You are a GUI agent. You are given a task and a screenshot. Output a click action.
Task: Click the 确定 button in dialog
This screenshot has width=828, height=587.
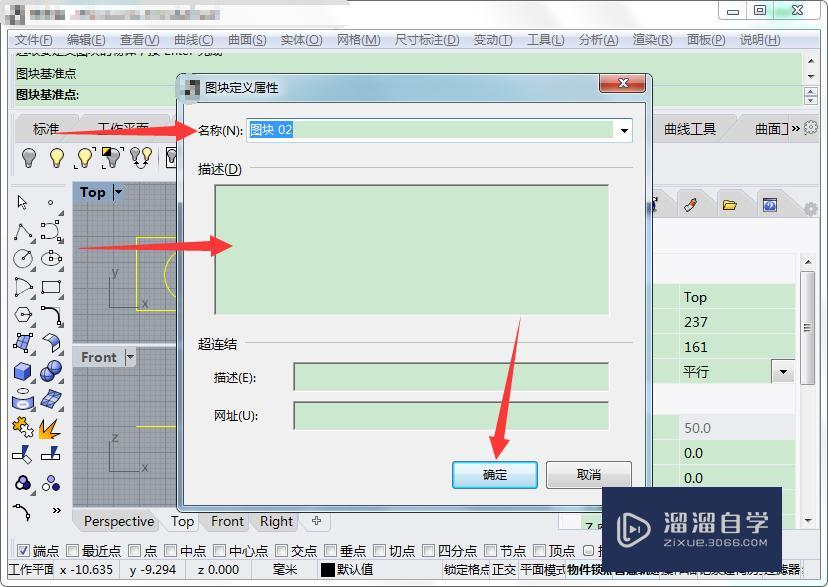click(x=495, y=475)
